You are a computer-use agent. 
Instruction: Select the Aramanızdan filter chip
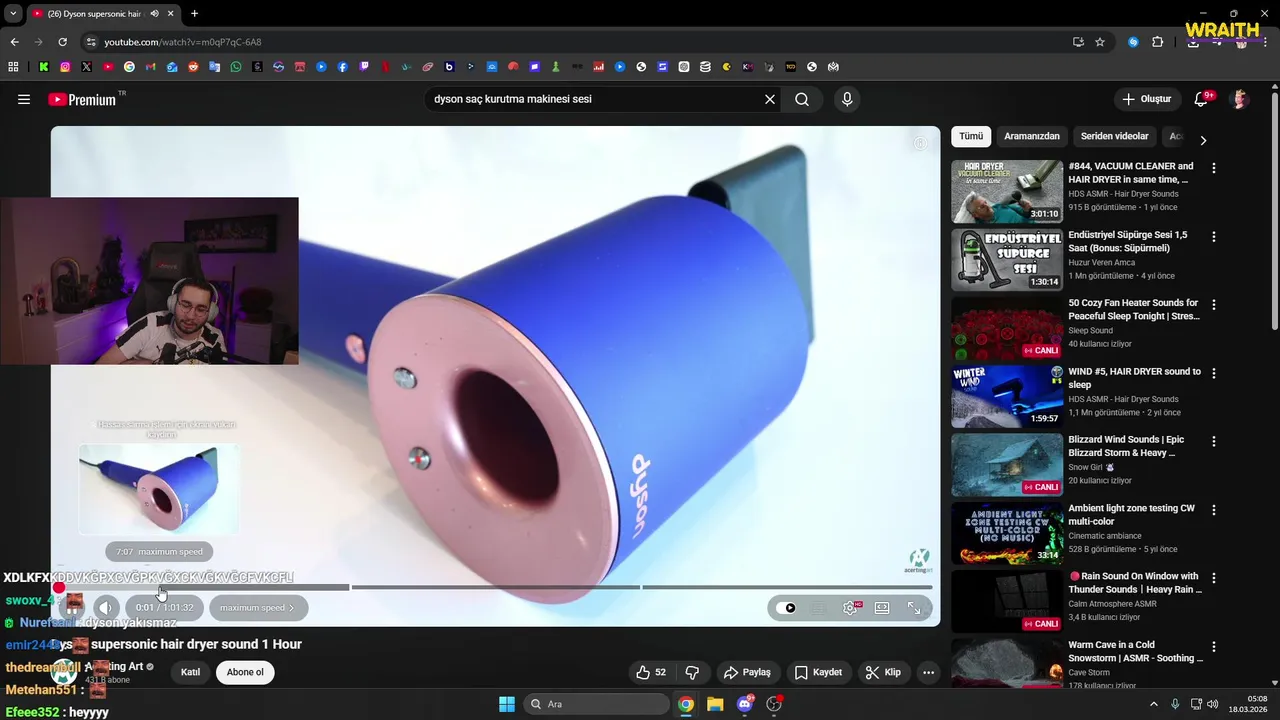[x=1032, y=136]
